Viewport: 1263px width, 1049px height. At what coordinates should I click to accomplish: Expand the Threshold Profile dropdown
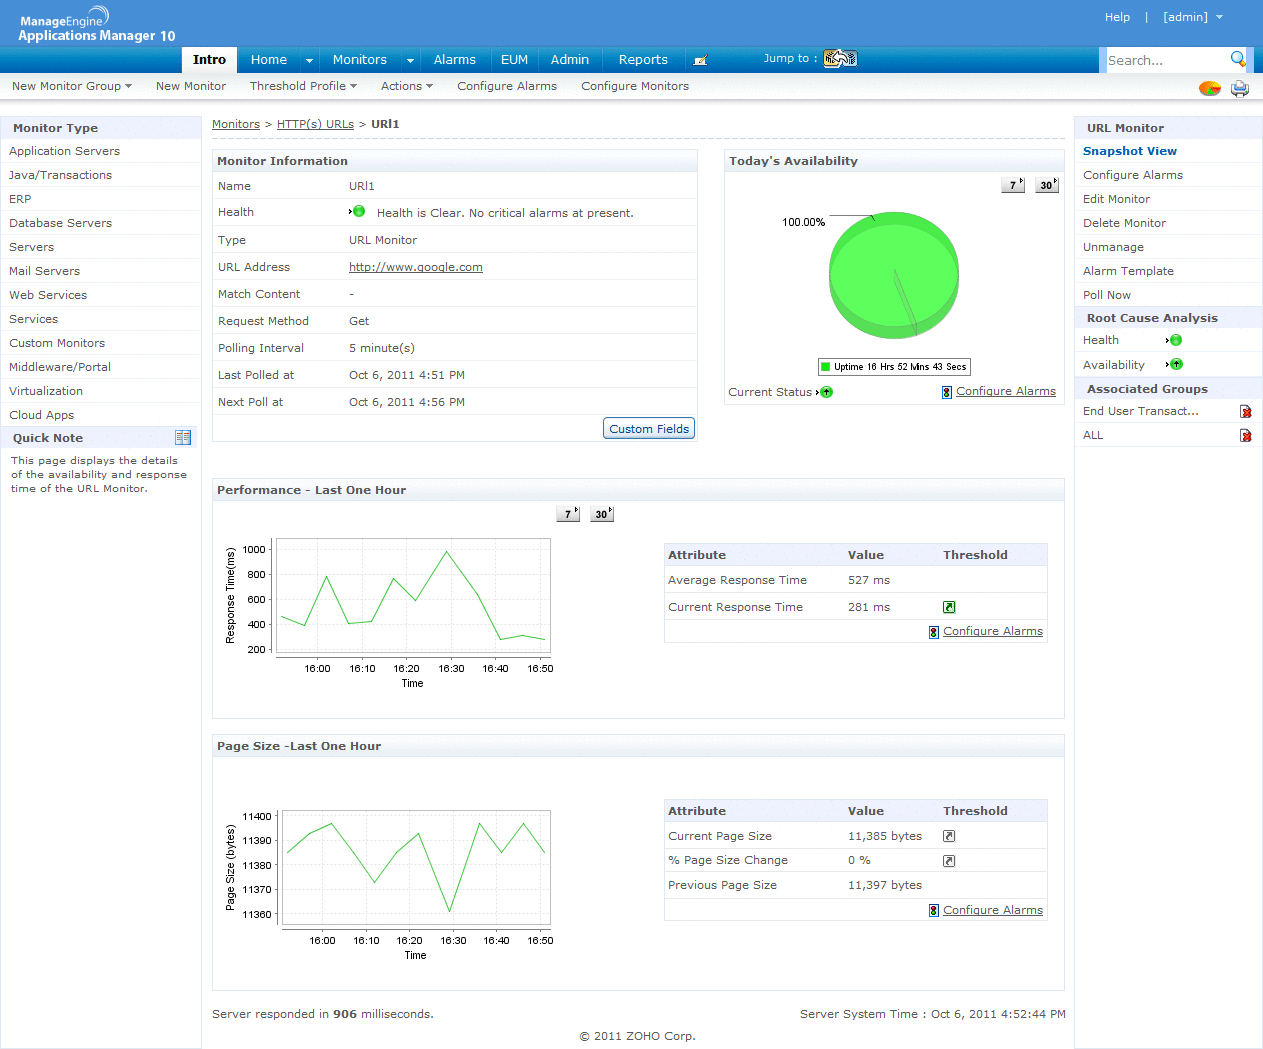pyautogui.click(x=303, y=86)
